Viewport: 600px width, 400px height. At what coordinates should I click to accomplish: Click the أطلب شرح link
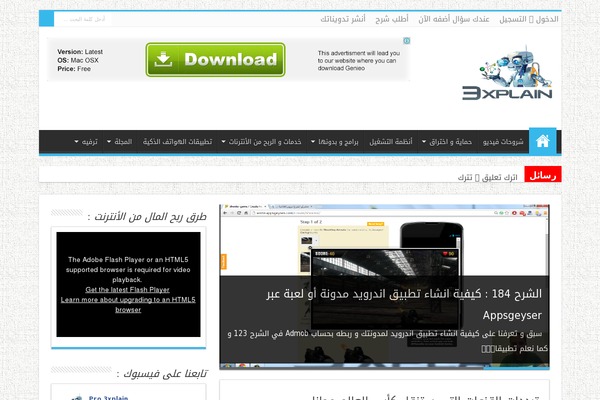392,19
